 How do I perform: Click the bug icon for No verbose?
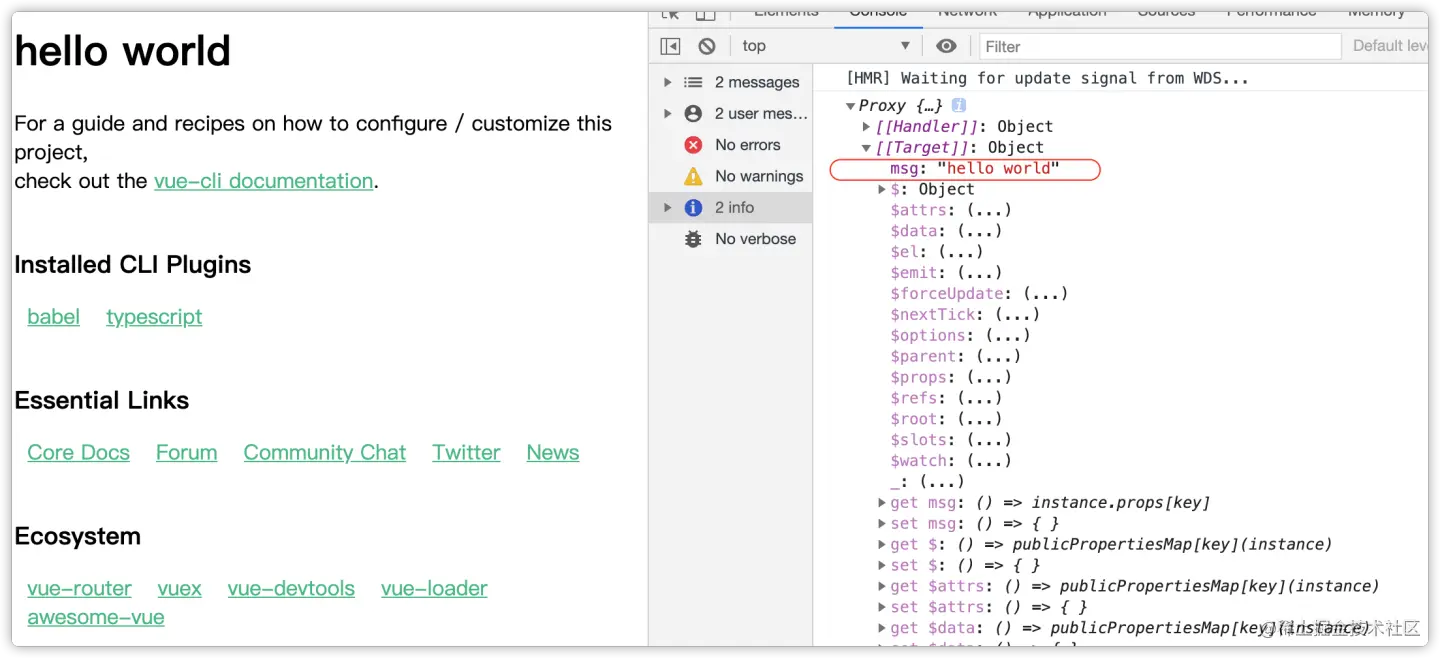tap(693, 239)
